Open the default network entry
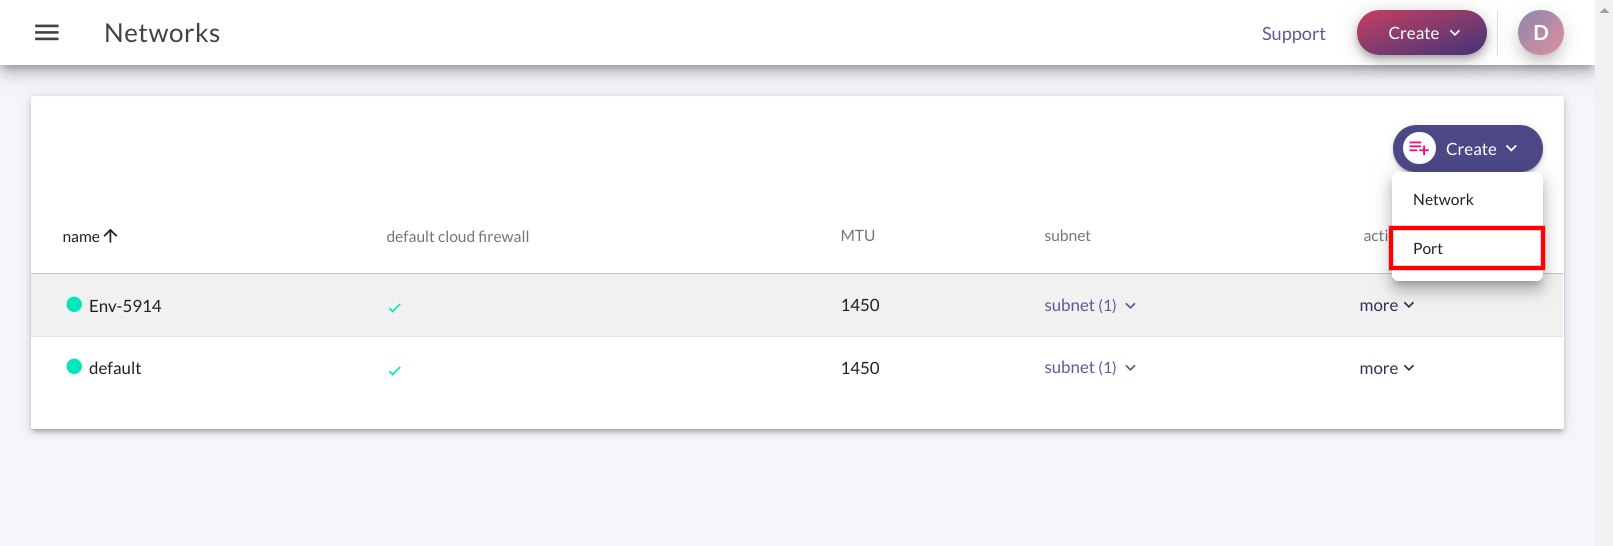This screenshot has height=546, width=1613. click(115, 368)
